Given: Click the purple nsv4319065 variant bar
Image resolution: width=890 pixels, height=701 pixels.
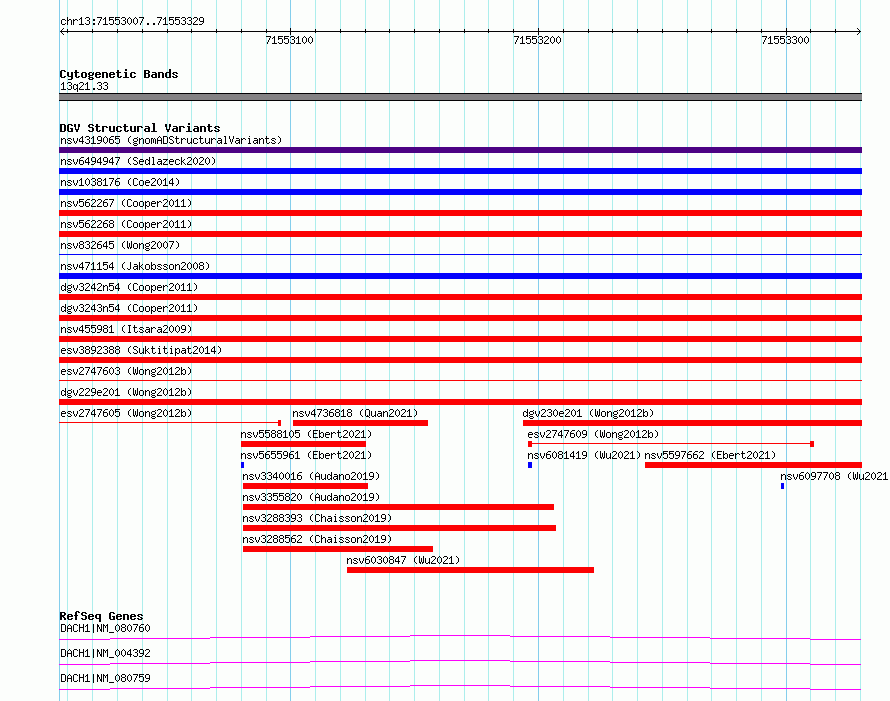Looking at the screenshot, I should (460, 150).
